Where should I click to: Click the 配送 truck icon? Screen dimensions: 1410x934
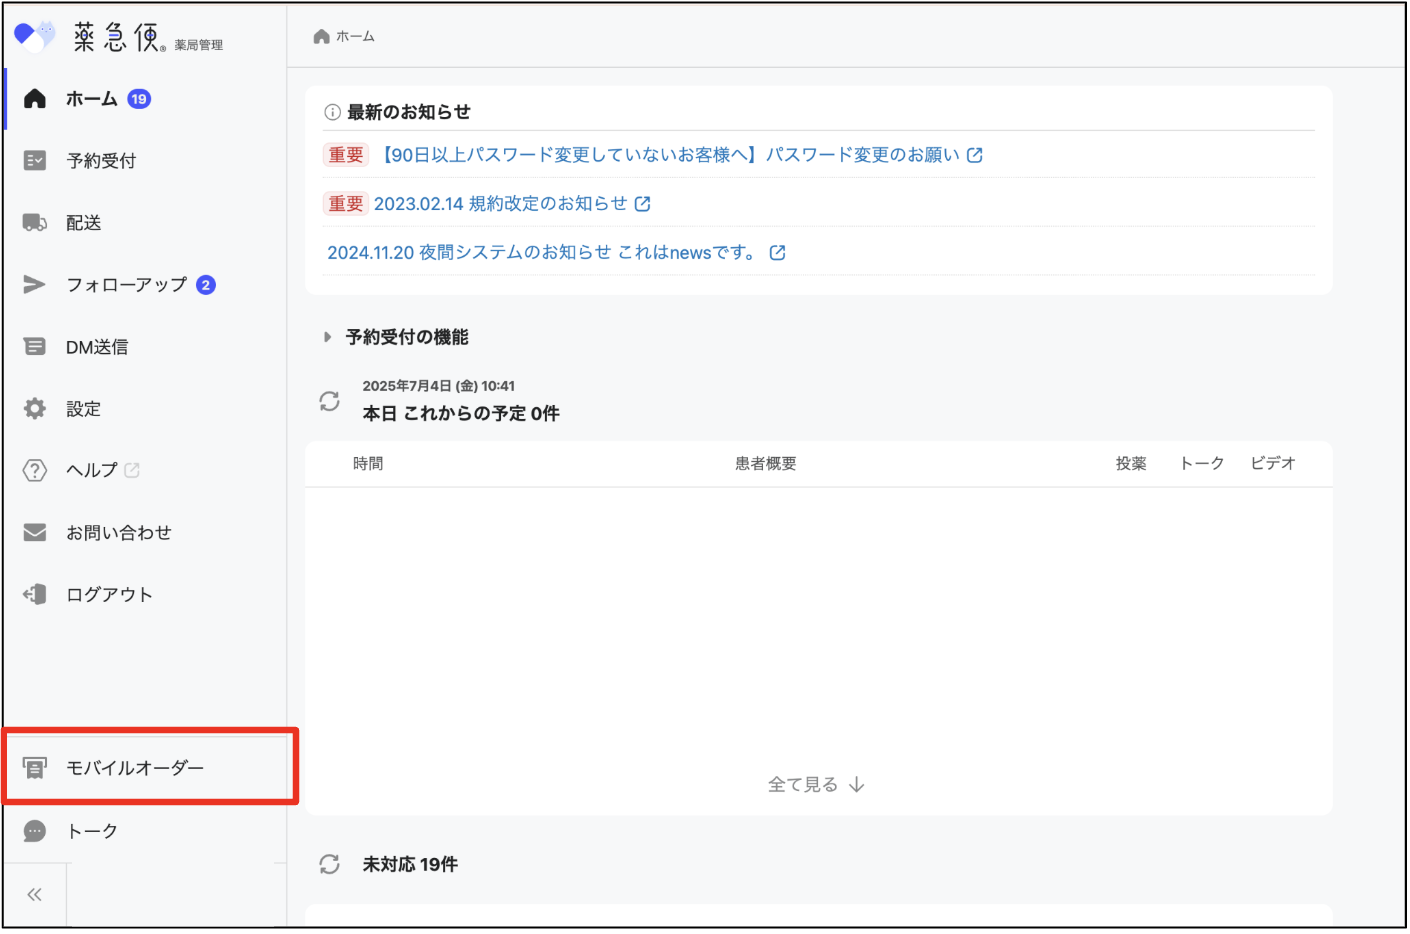(x=35, y=223)
